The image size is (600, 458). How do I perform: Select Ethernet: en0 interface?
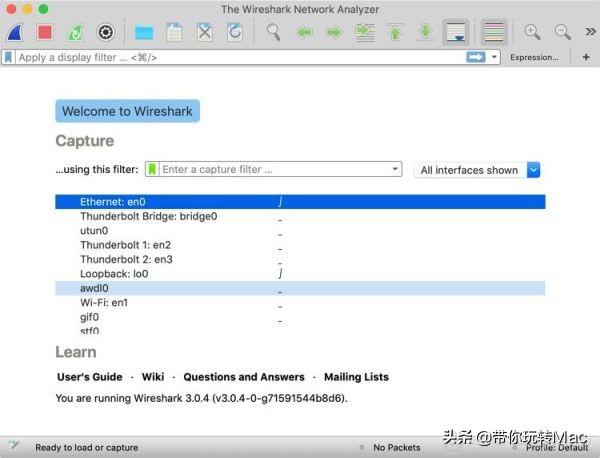point(300,202)
